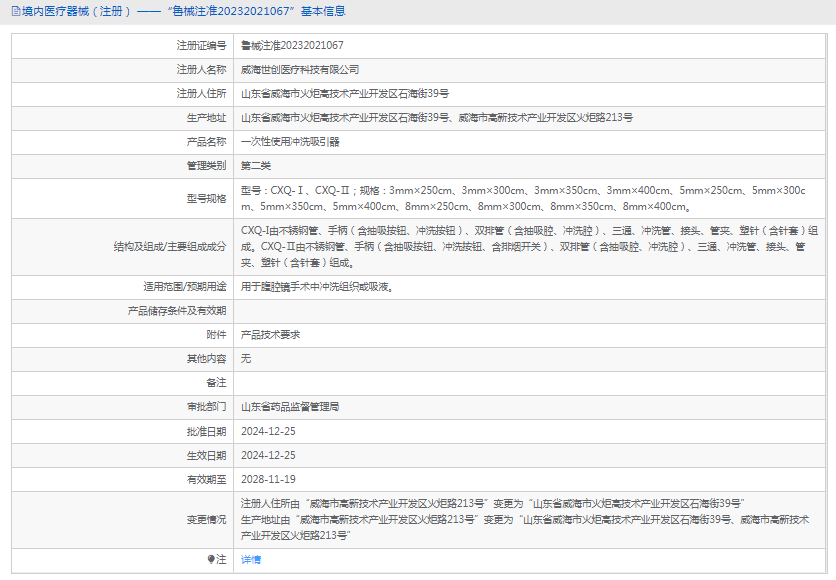Click the 注册人住所 label
Viewport: 836px width, 580px height.
click(x=202, y=93)
